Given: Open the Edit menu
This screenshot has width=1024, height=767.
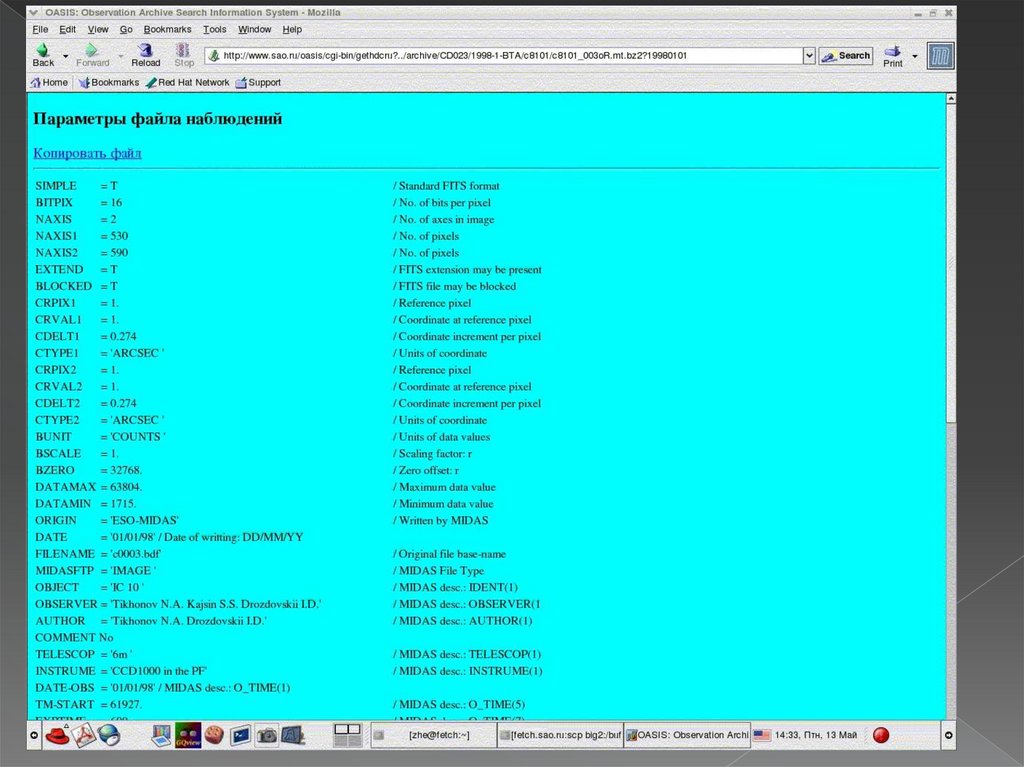Looking at the screenshot, I should point(67,29).
